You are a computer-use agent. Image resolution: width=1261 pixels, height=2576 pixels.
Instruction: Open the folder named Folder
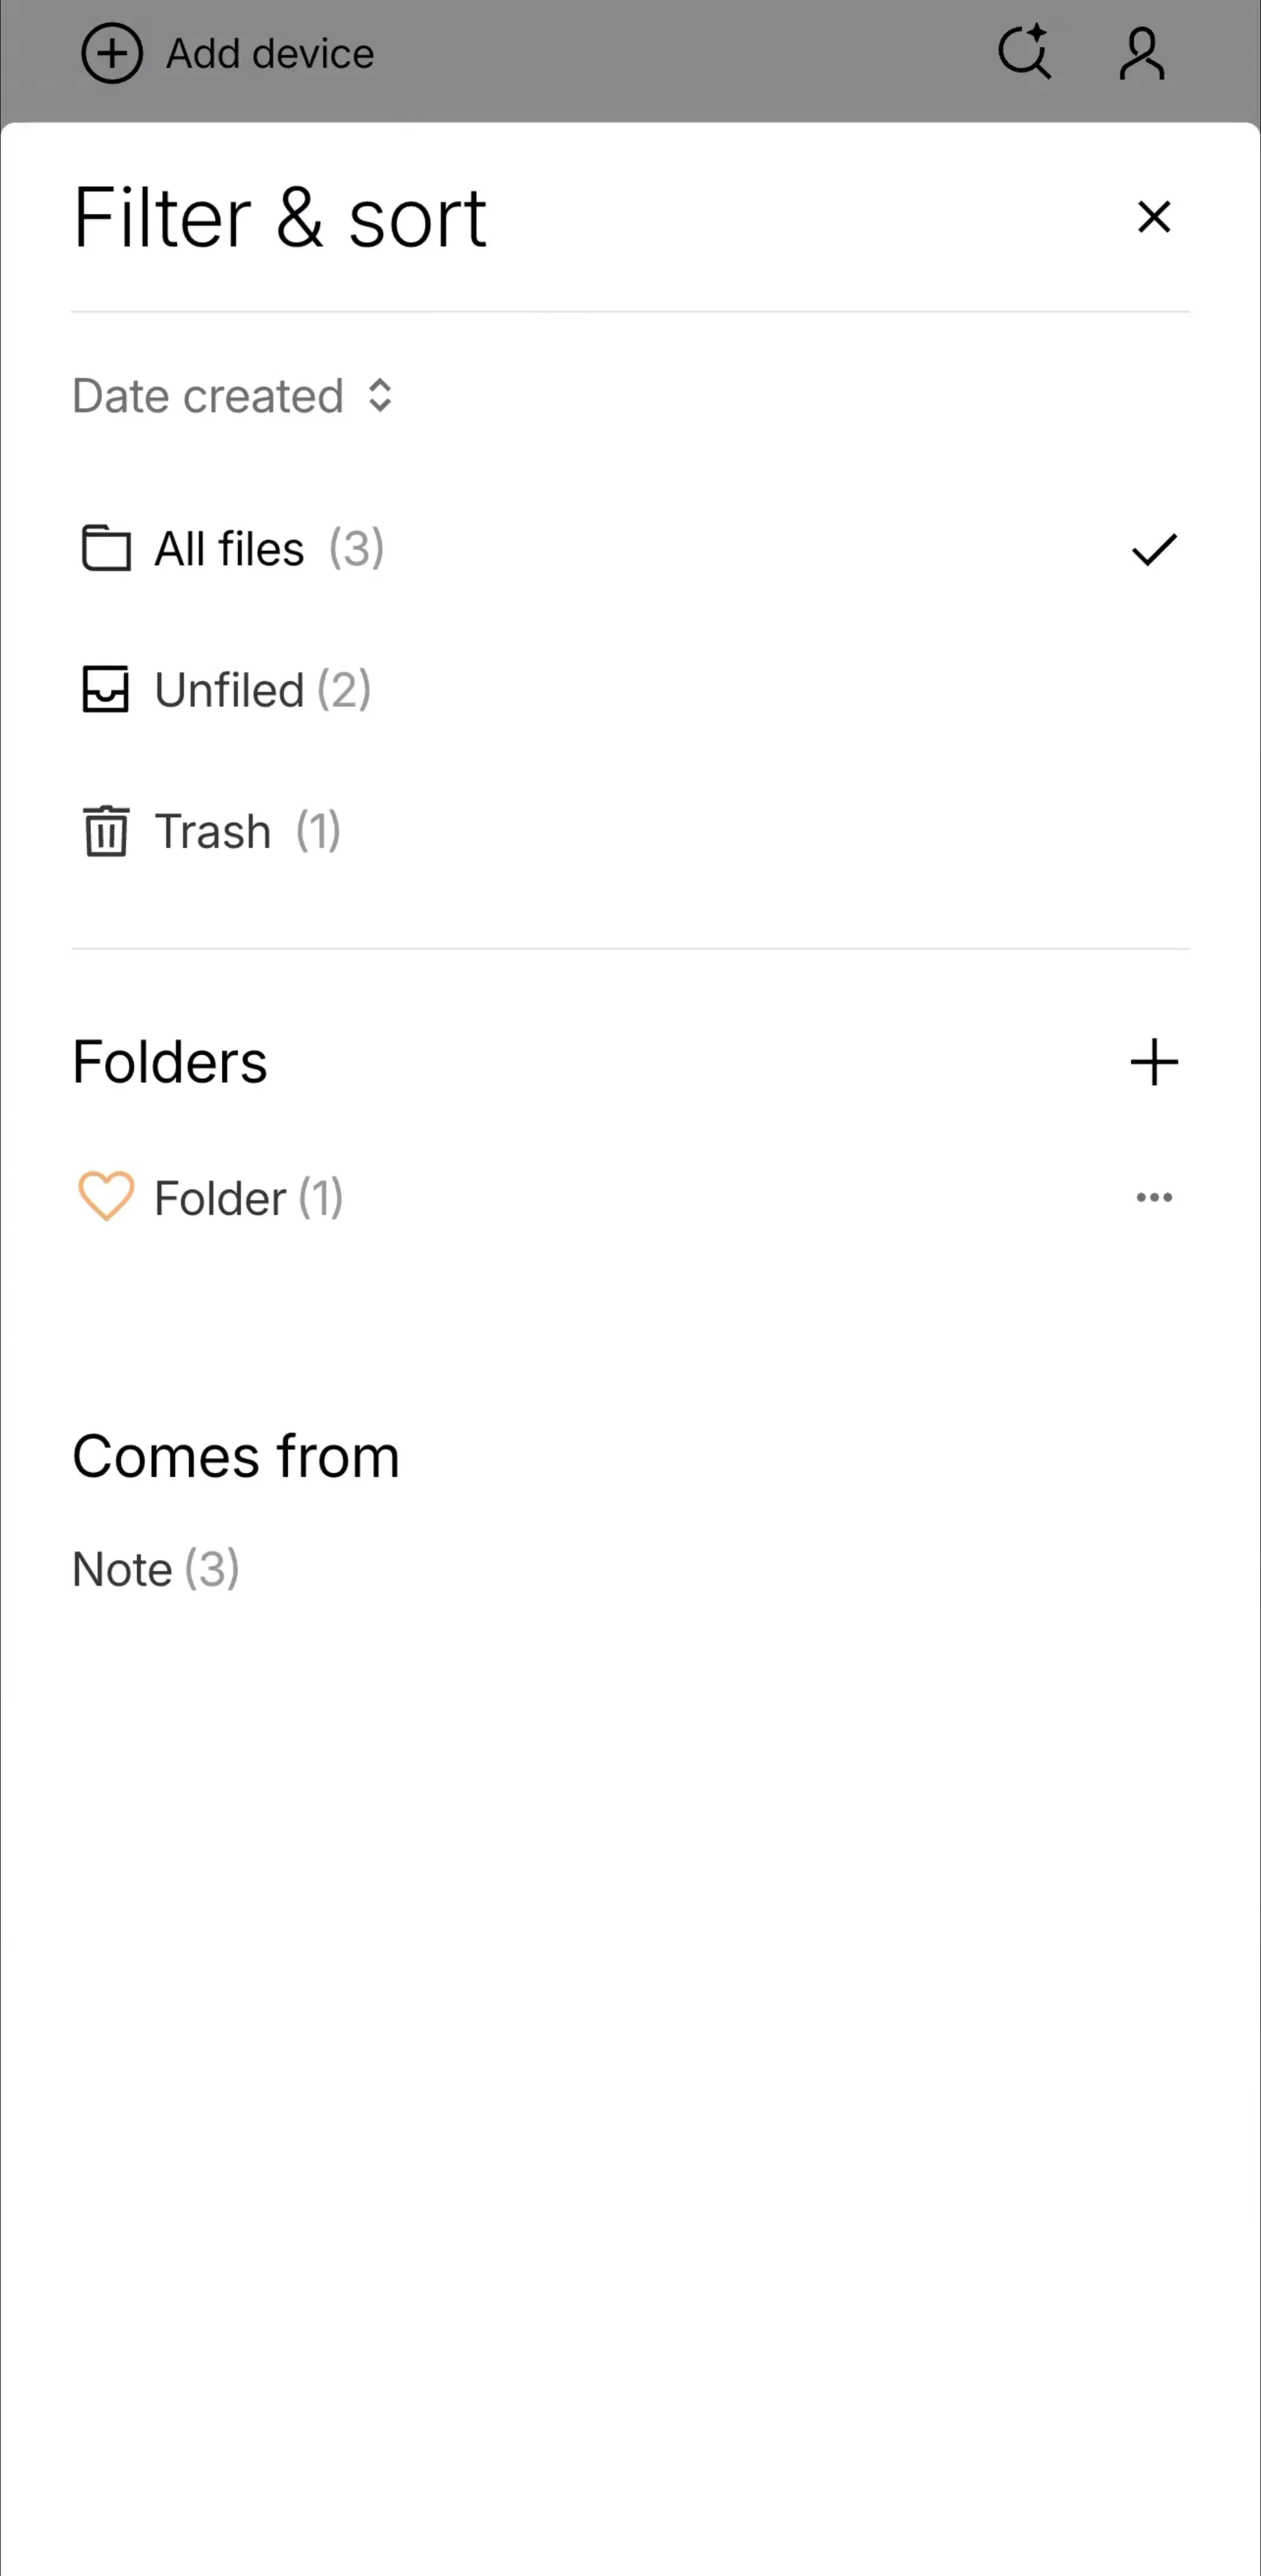(248, 1198)
